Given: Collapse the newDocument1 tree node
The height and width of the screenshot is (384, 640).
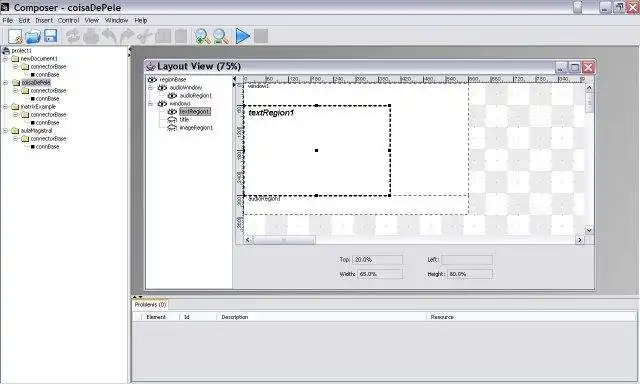Looking at the screenshot, I should tap(5, 59).
